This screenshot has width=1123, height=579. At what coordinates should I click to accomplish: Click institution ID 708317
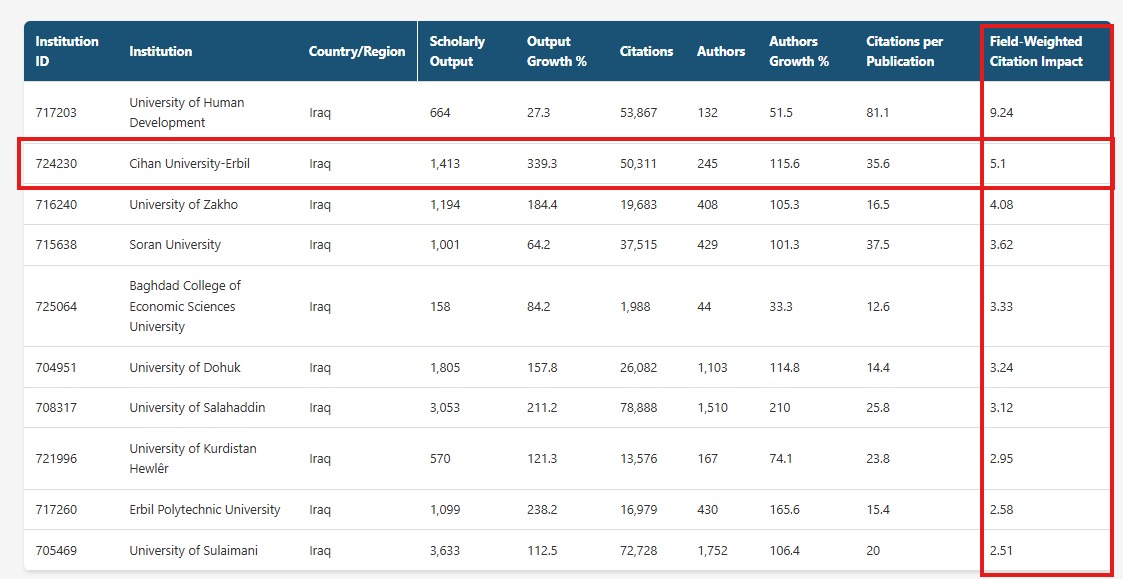click(x=56, y=408)
